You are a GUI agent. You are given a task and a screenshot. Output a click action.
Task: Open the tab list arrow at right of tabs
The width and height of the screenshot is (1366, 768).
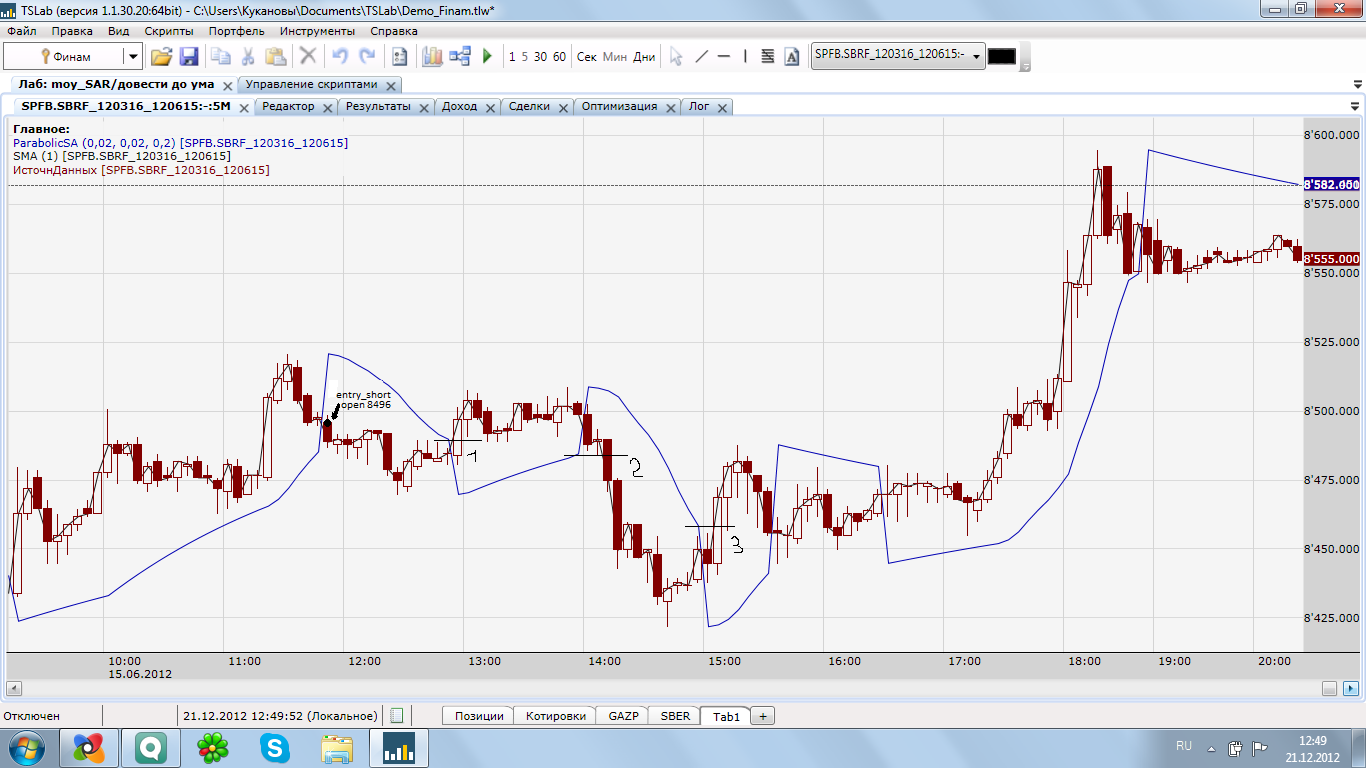(x=1355, y=106)
